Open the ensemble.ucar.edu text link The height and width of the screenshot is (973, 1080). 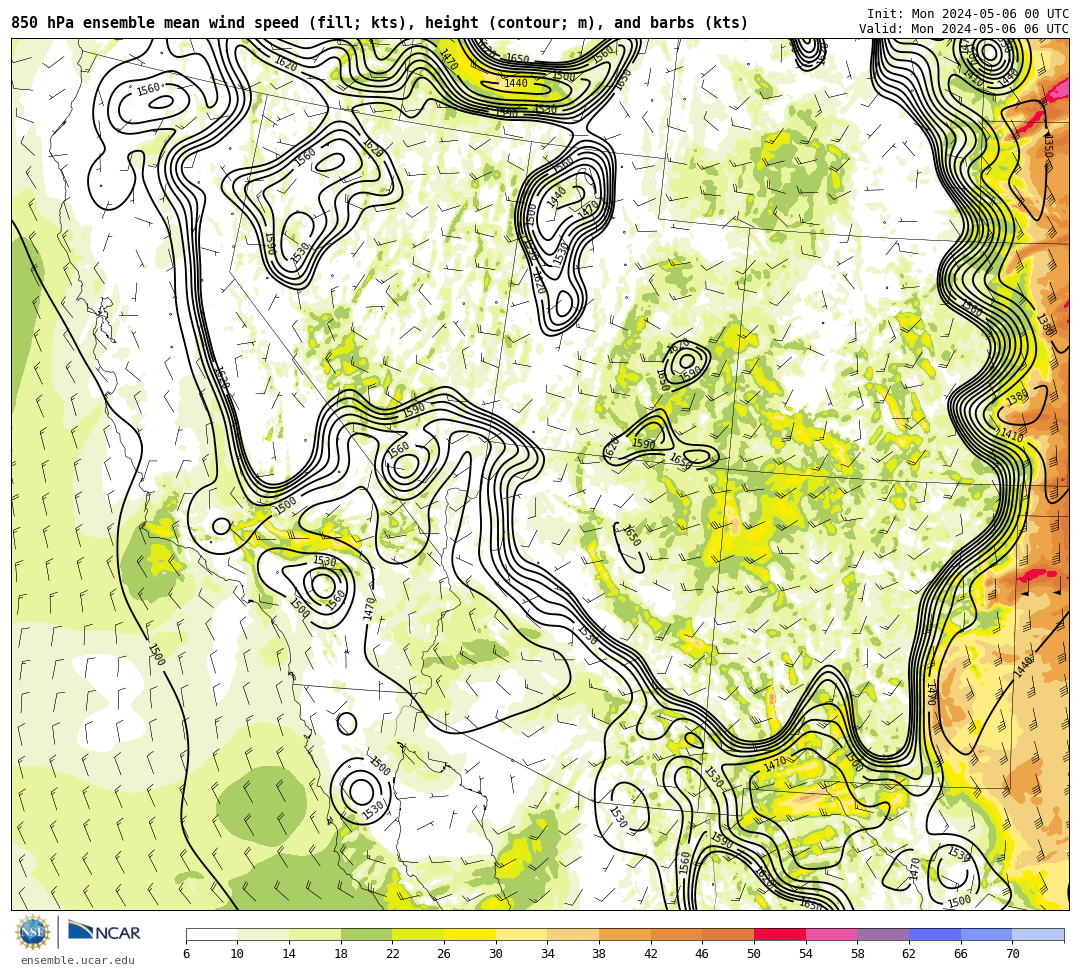78,960
